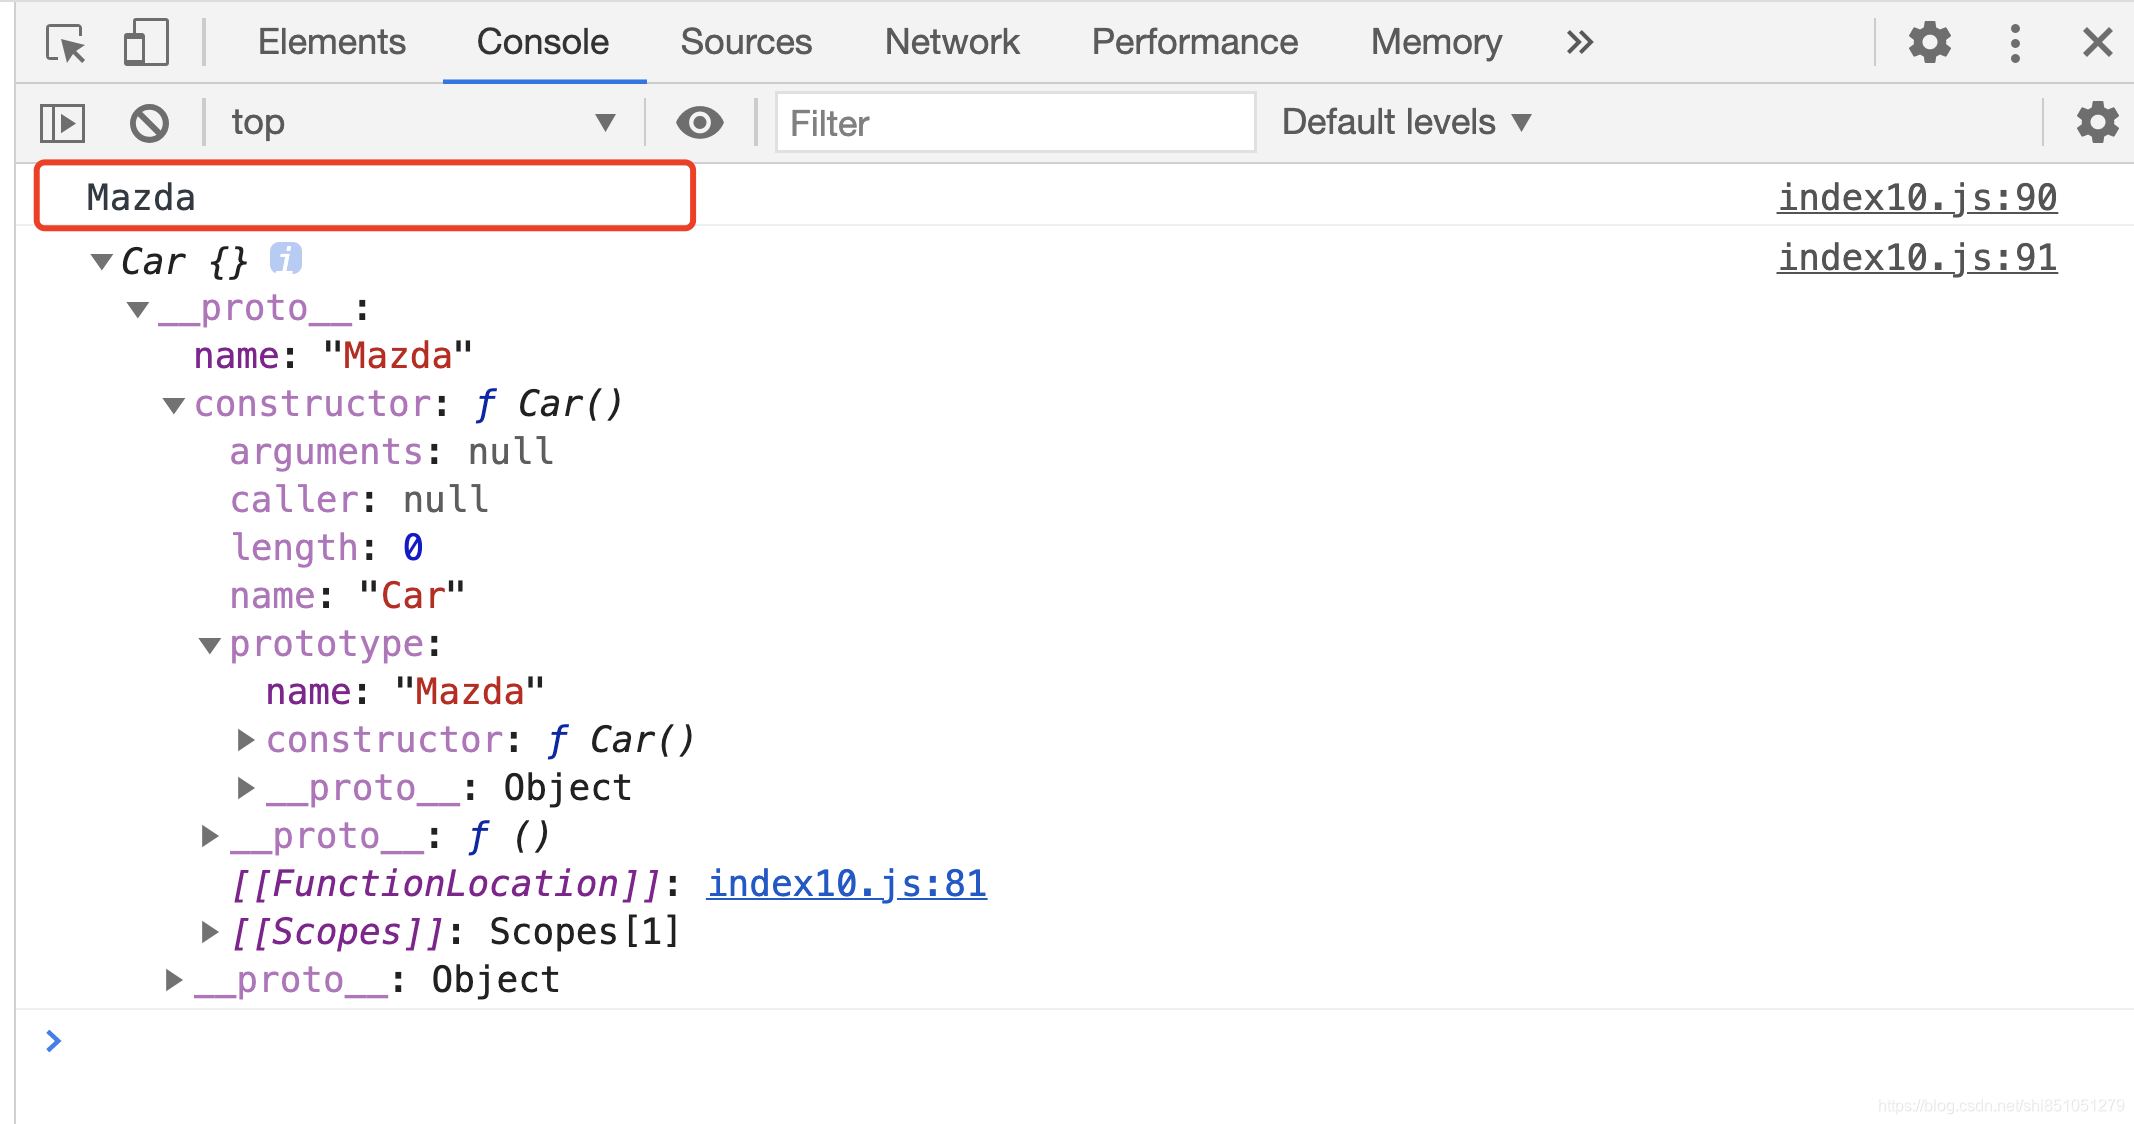The image size is (2134, 1124).
Task: Toggle the device toolbar icon
Action: (146, 43)
